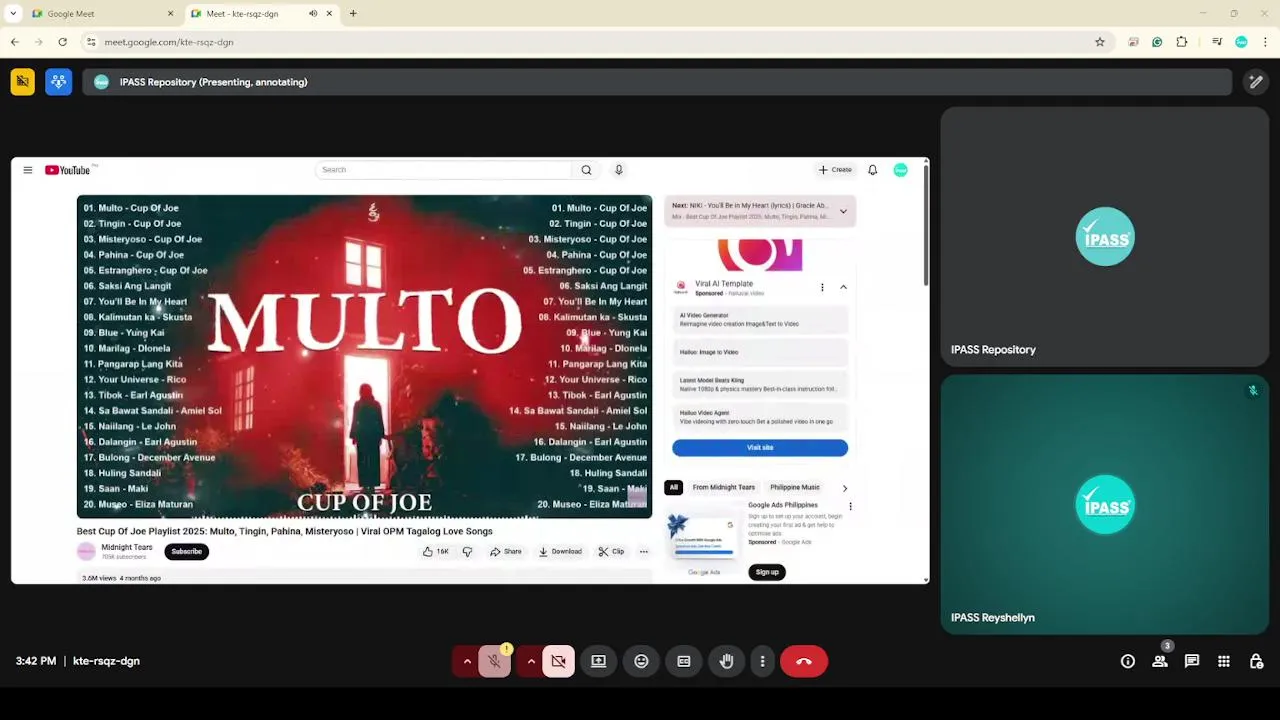Leave call with red hang-up button
The height and width of the screenshot is (720, 1280).
(804, 661)
